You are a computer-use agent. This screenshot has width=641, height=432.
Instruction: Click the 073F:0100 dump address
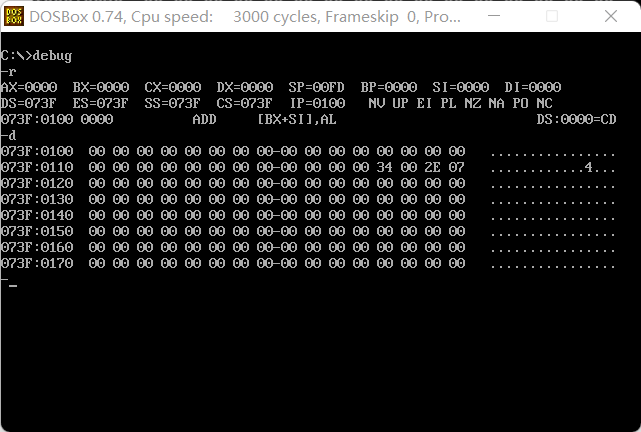(x=37, y=151)
